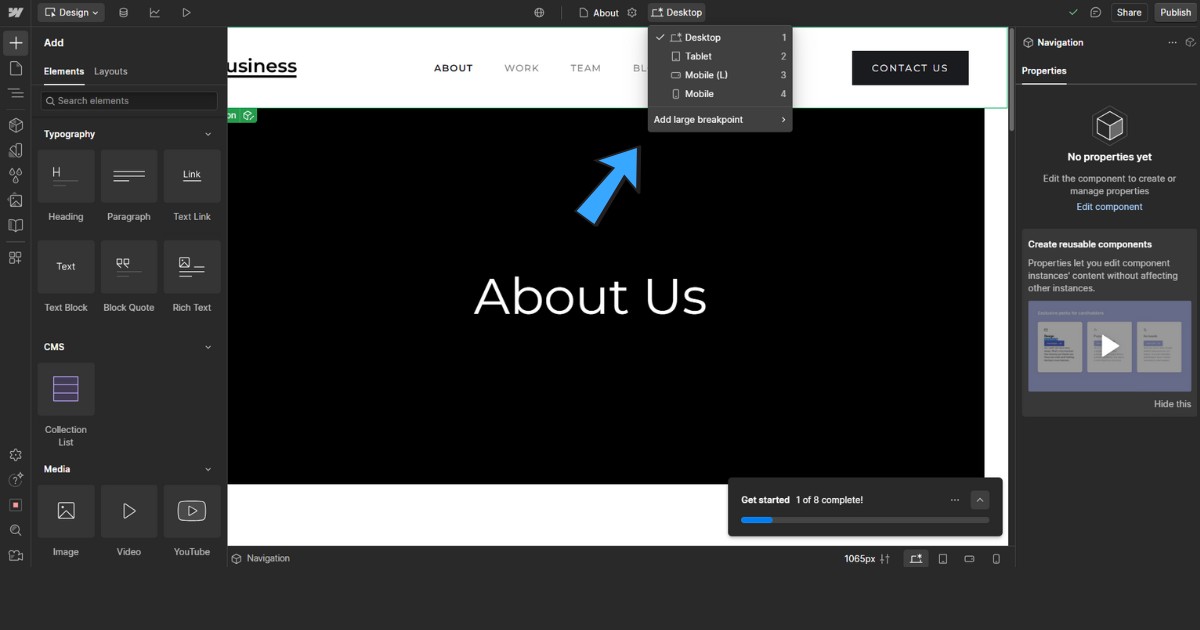
Task: Open the Pages panel icon
Action: (15, 68)
